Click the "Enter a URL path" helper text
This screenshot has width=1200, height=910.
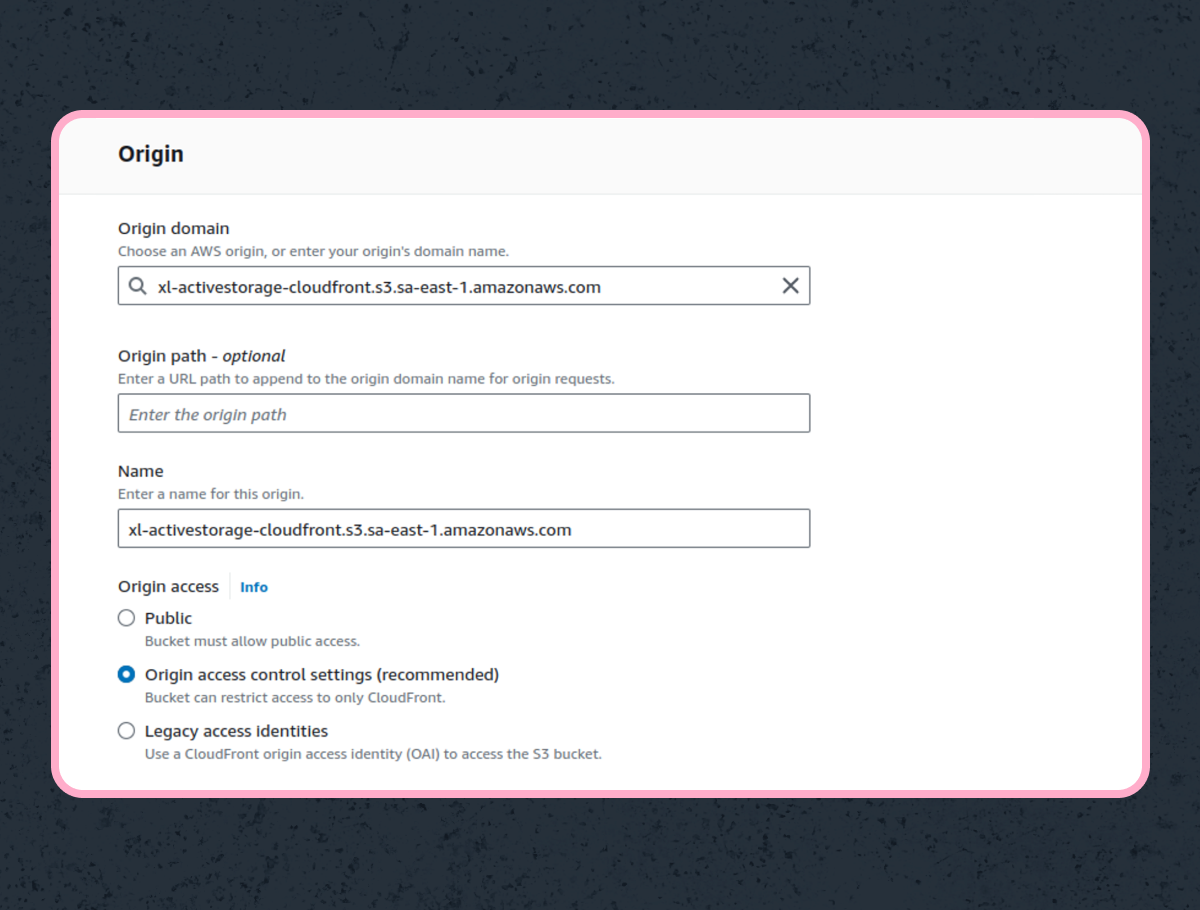tap(366, 379)
